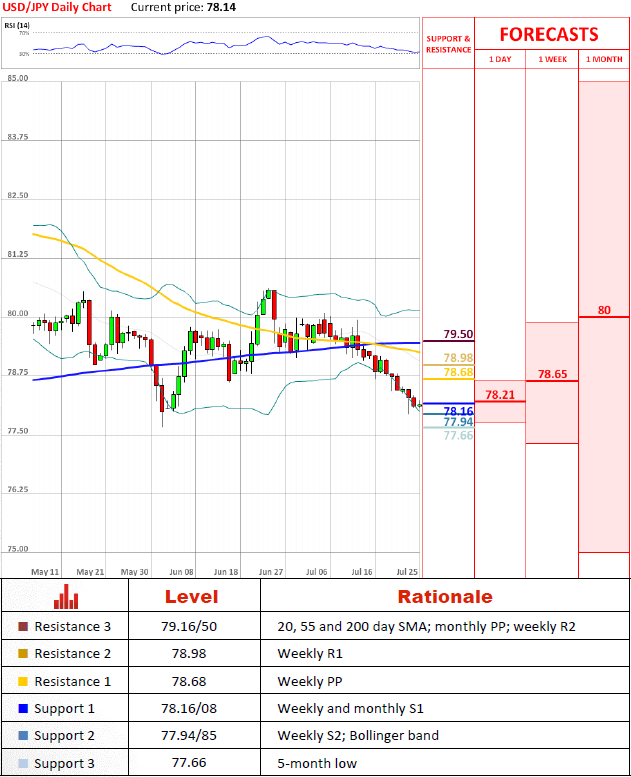The image size is (631, 777).
Task: Click the FORECASTS heading
Action: tap(548, 33)
